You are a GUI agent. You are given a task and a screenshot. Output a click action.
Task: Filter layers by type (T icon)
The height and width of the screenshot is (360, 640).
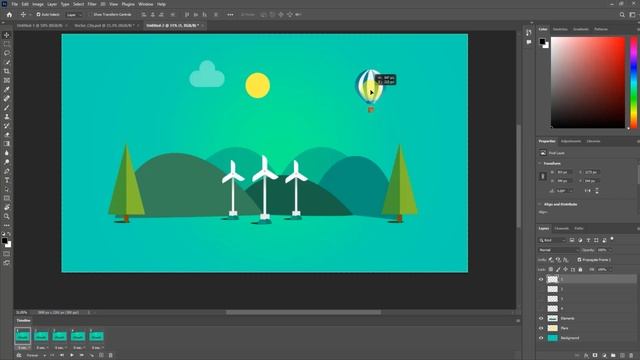(588, 240)
